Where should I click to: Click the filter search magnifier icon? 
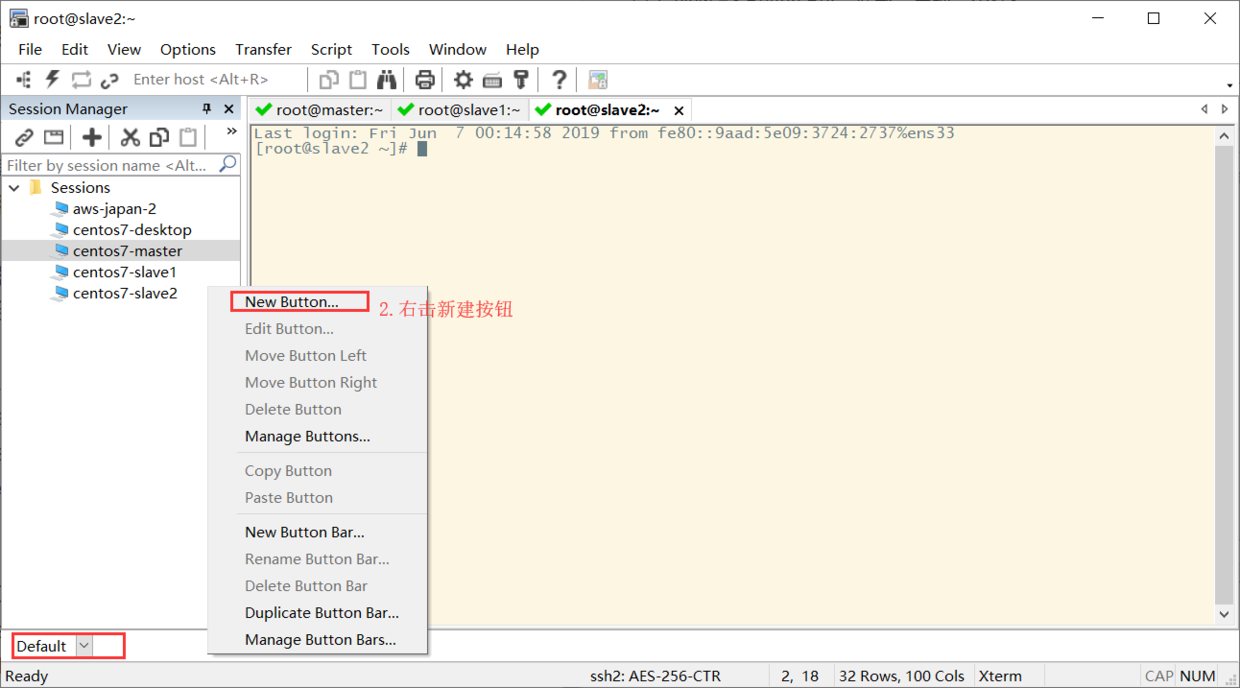(x=228, y=163)
